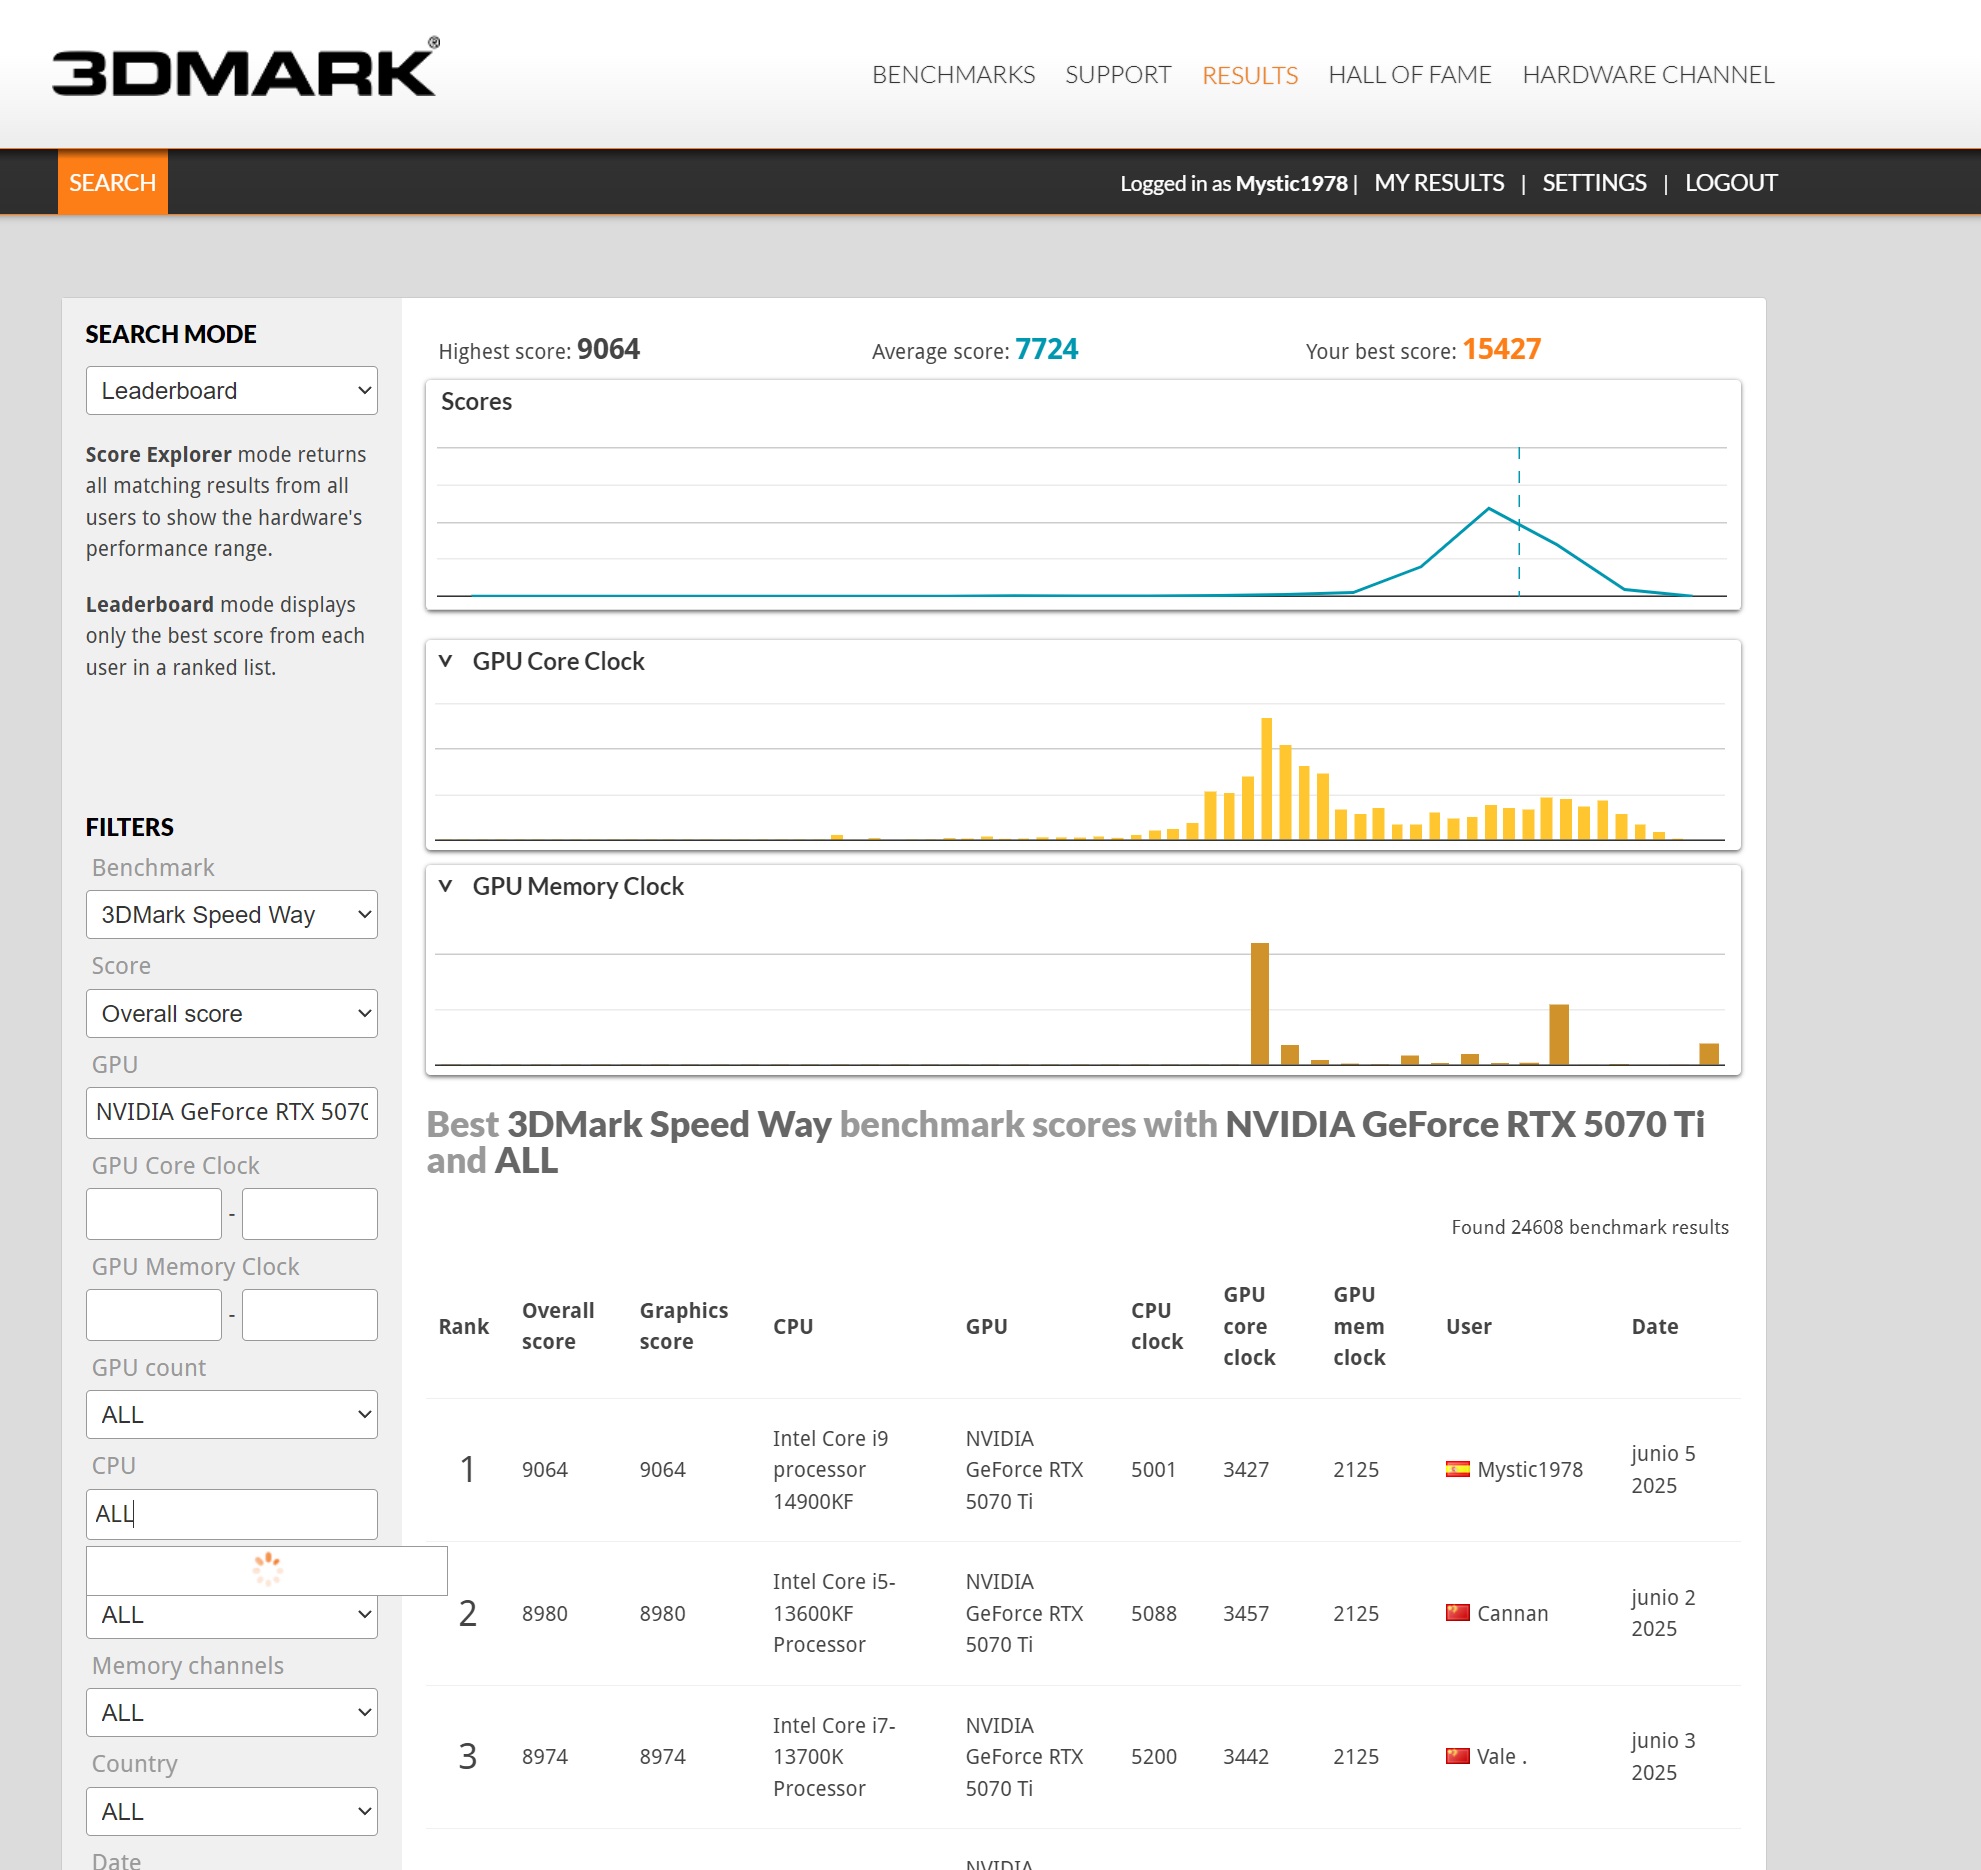Click Your best score value 15427
This screenshot has height=1870, width=1981.
tap(1501, 349)
